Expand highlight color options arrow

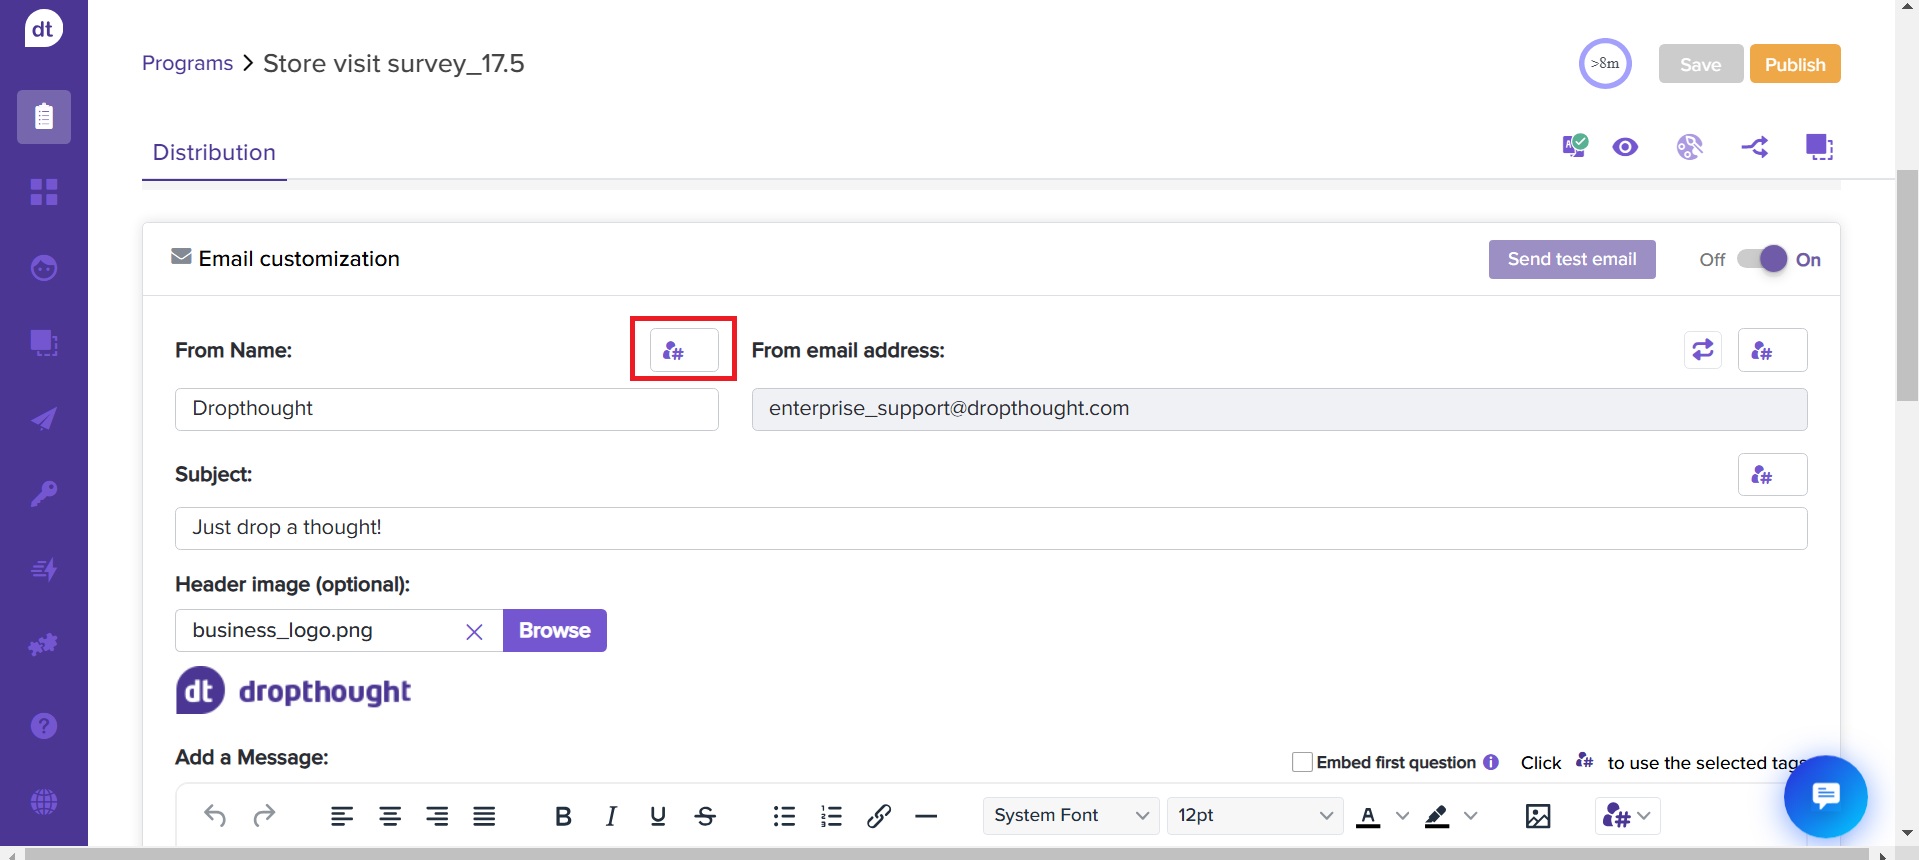tap(1470, 816)
